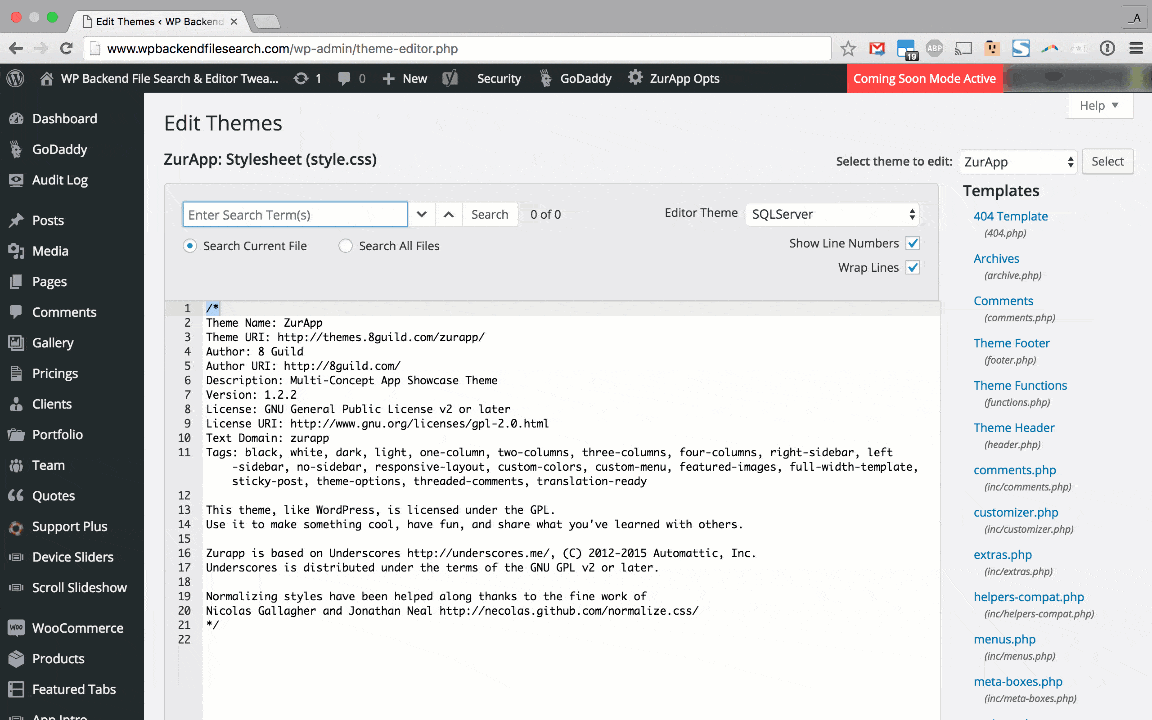
Task: Select Search All Files radio button
Action: pyautogui.click(x=345, y=246)
